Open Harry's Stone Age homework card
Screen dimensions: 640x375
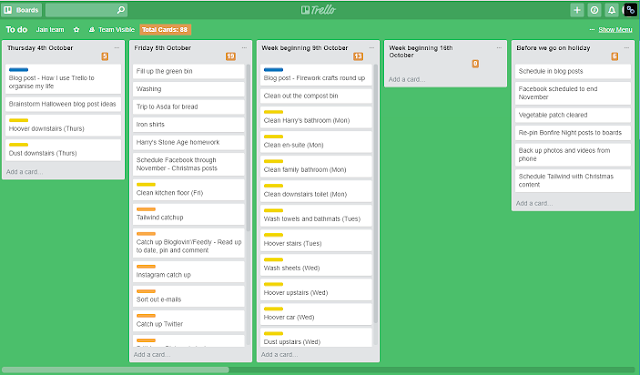coord(189,142)
